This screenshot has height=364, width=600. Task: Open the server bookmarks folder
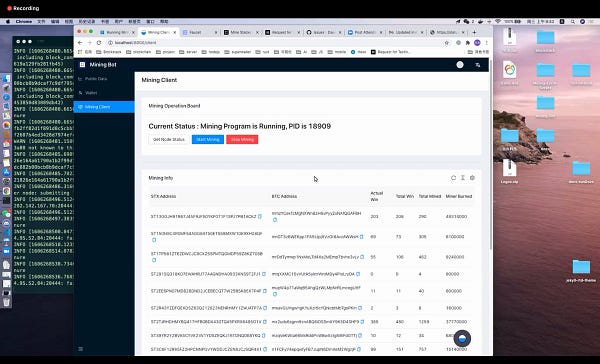click(x=188, y=52)
